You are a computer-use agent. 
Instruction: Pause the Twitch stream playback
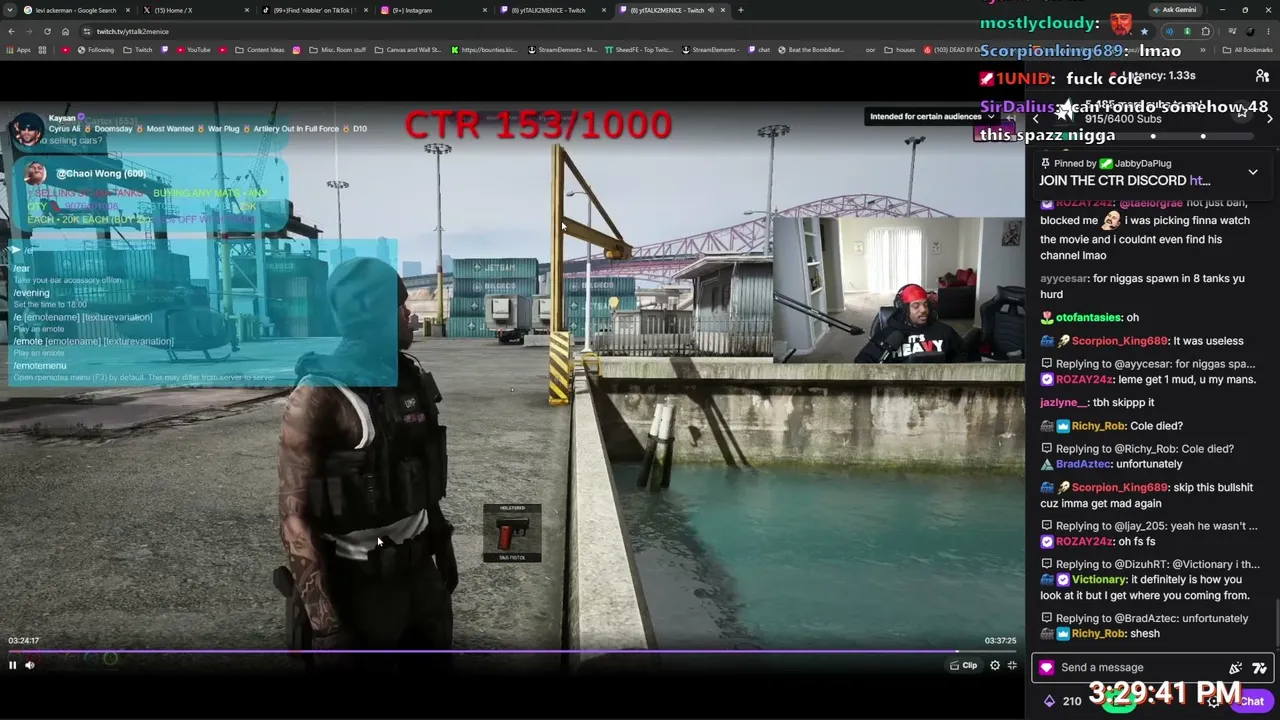coord(13,665)
